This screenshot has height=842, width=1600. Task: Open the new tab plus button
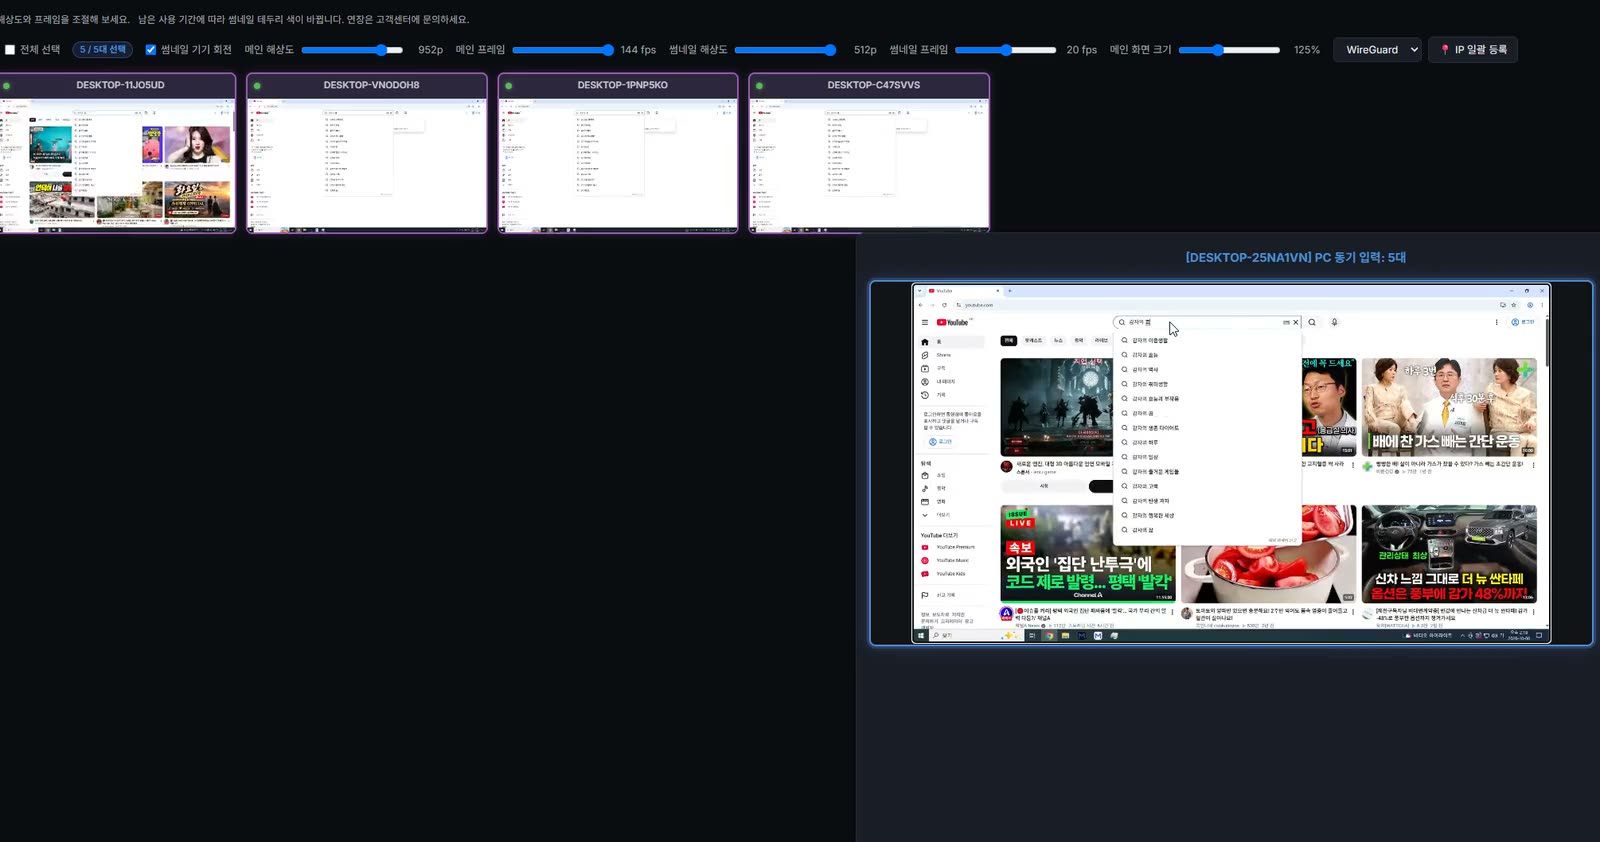tap(1010, 291)
